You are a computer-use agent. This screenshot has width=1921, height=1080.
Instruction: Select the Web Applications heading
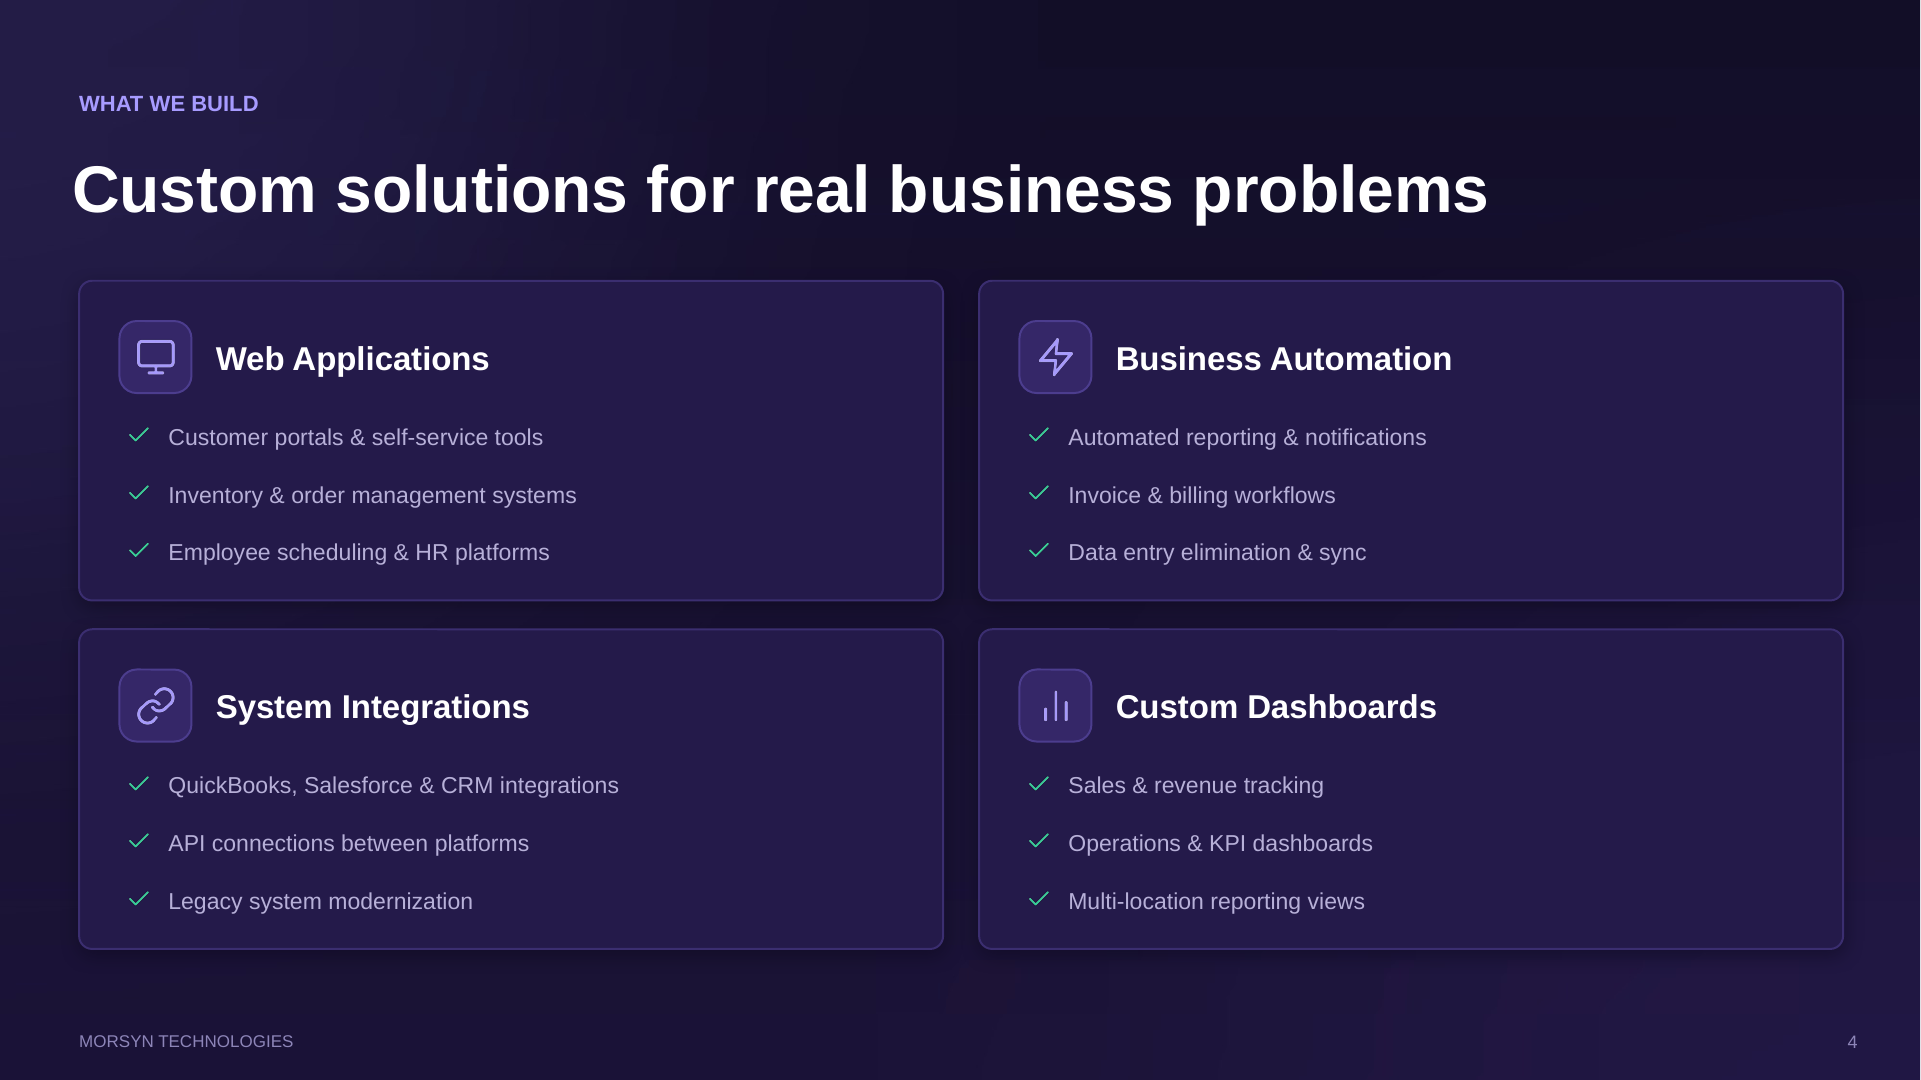coord(352,359)
